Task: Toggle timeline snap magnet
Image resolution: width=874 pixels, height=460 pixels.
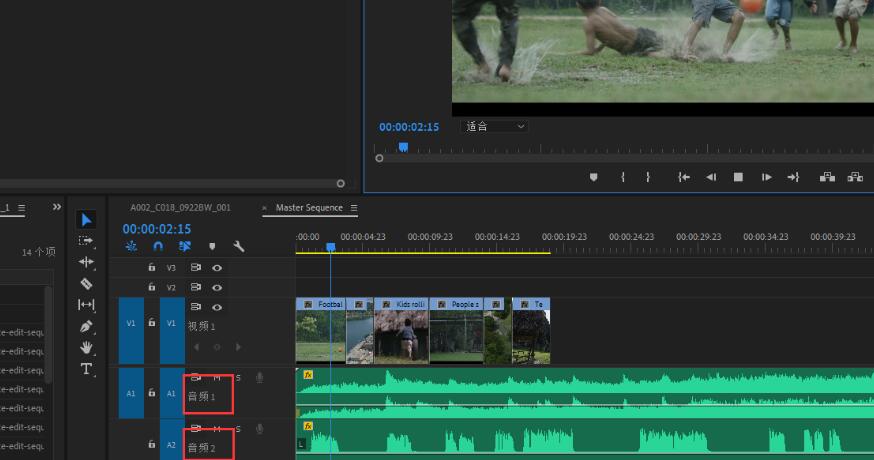Action: tap(158, 246)
